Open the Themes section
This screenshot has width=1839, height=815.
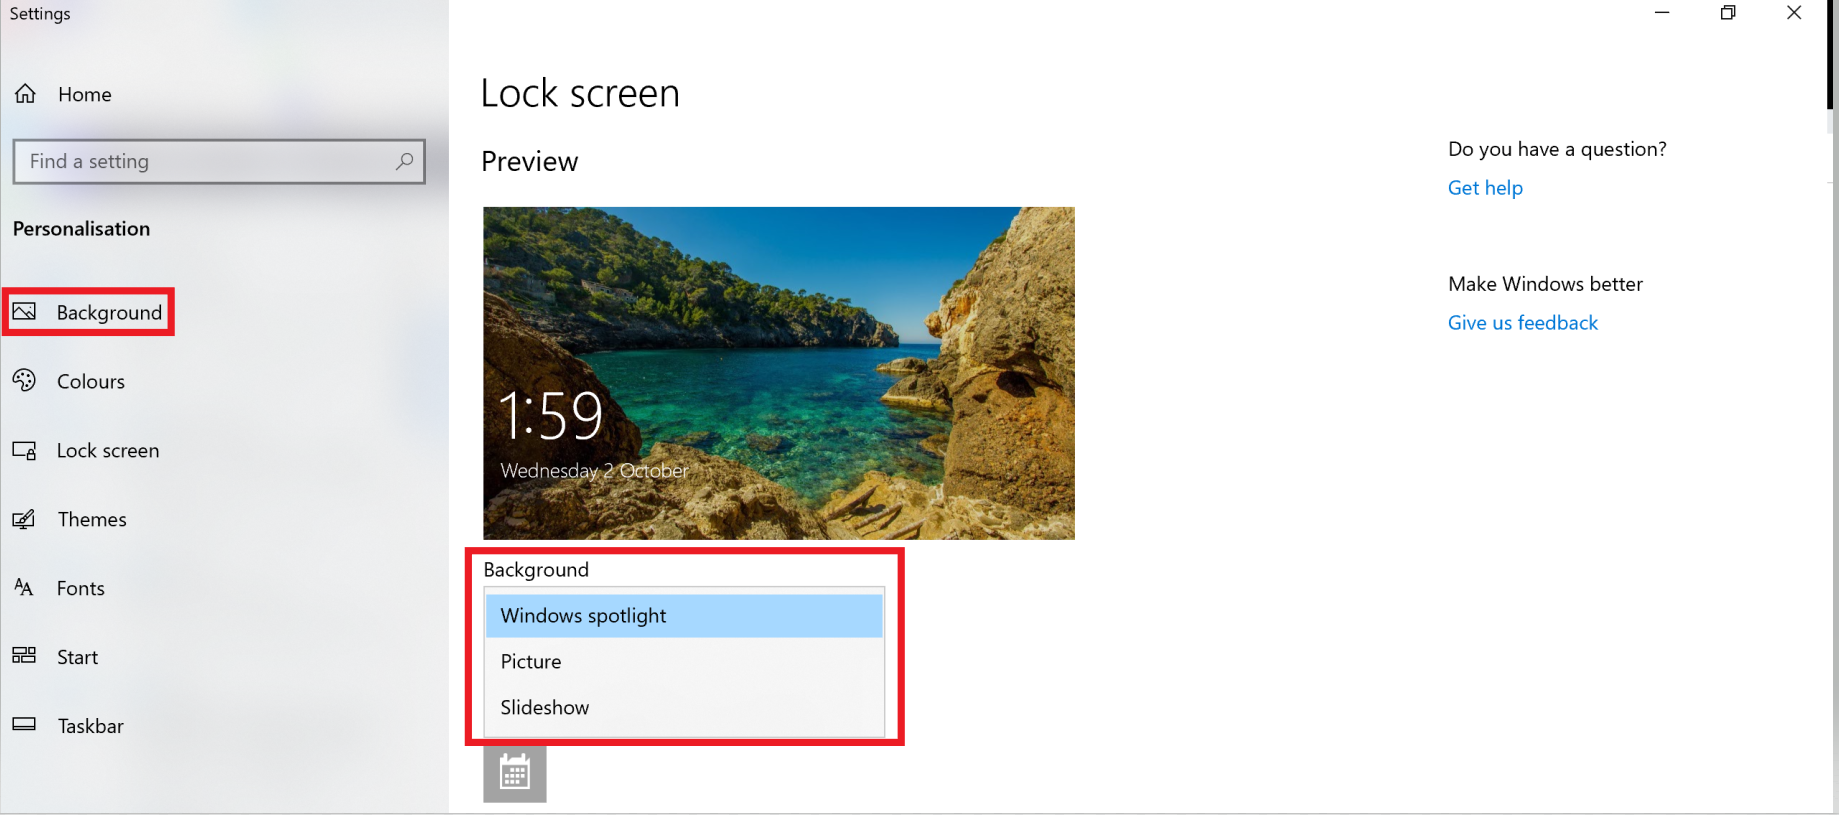(92, 519)
